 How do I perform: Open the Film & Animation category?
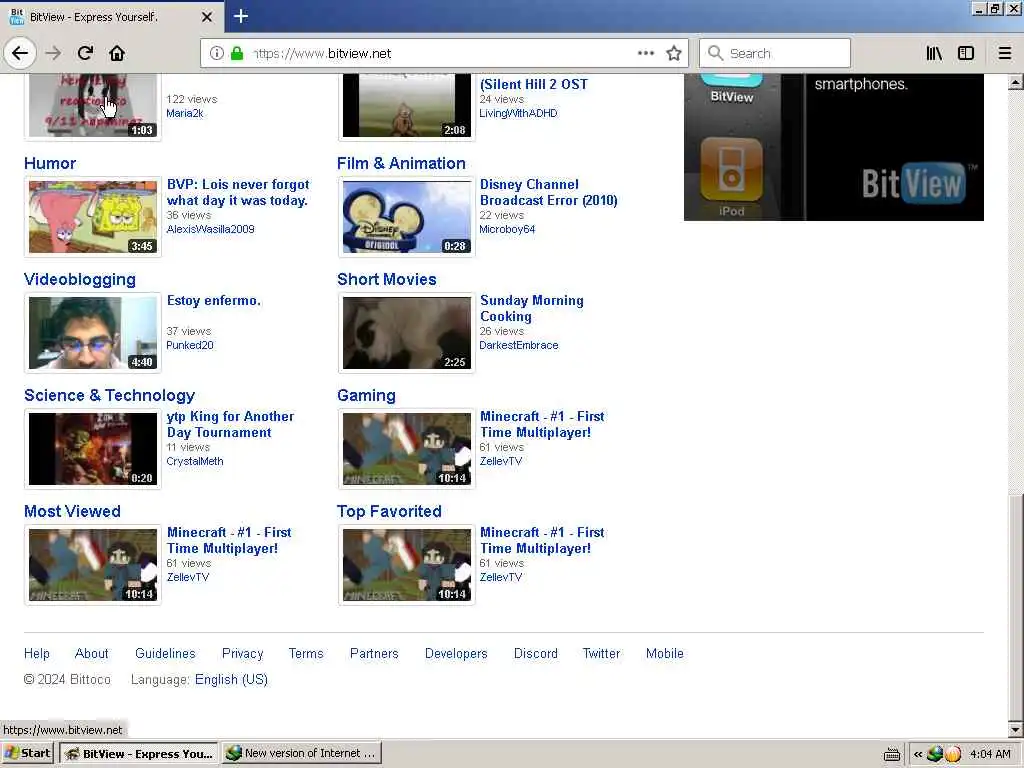click(x=401, y=163)
